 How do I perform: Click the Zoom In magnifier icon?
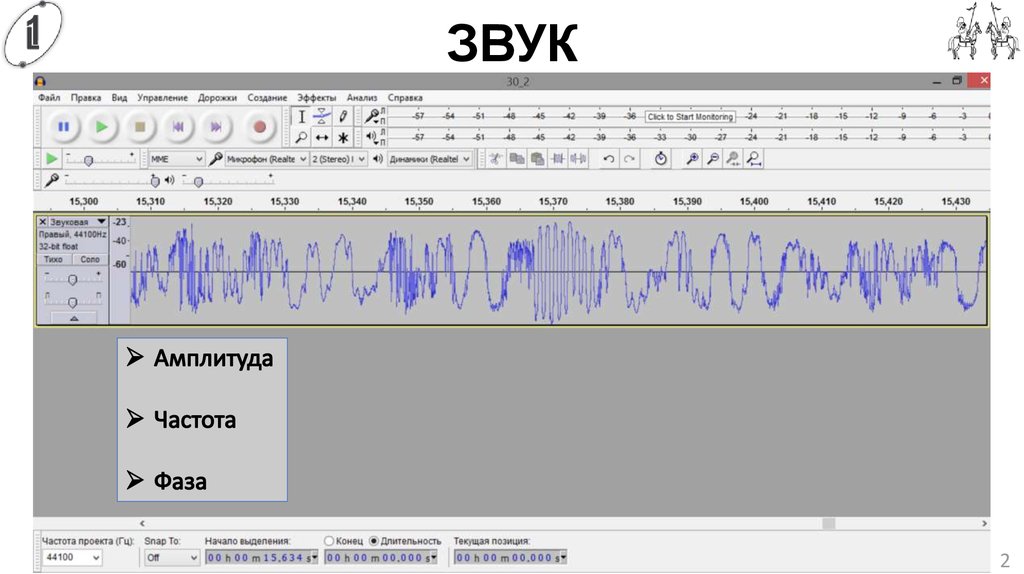point(692,159)
